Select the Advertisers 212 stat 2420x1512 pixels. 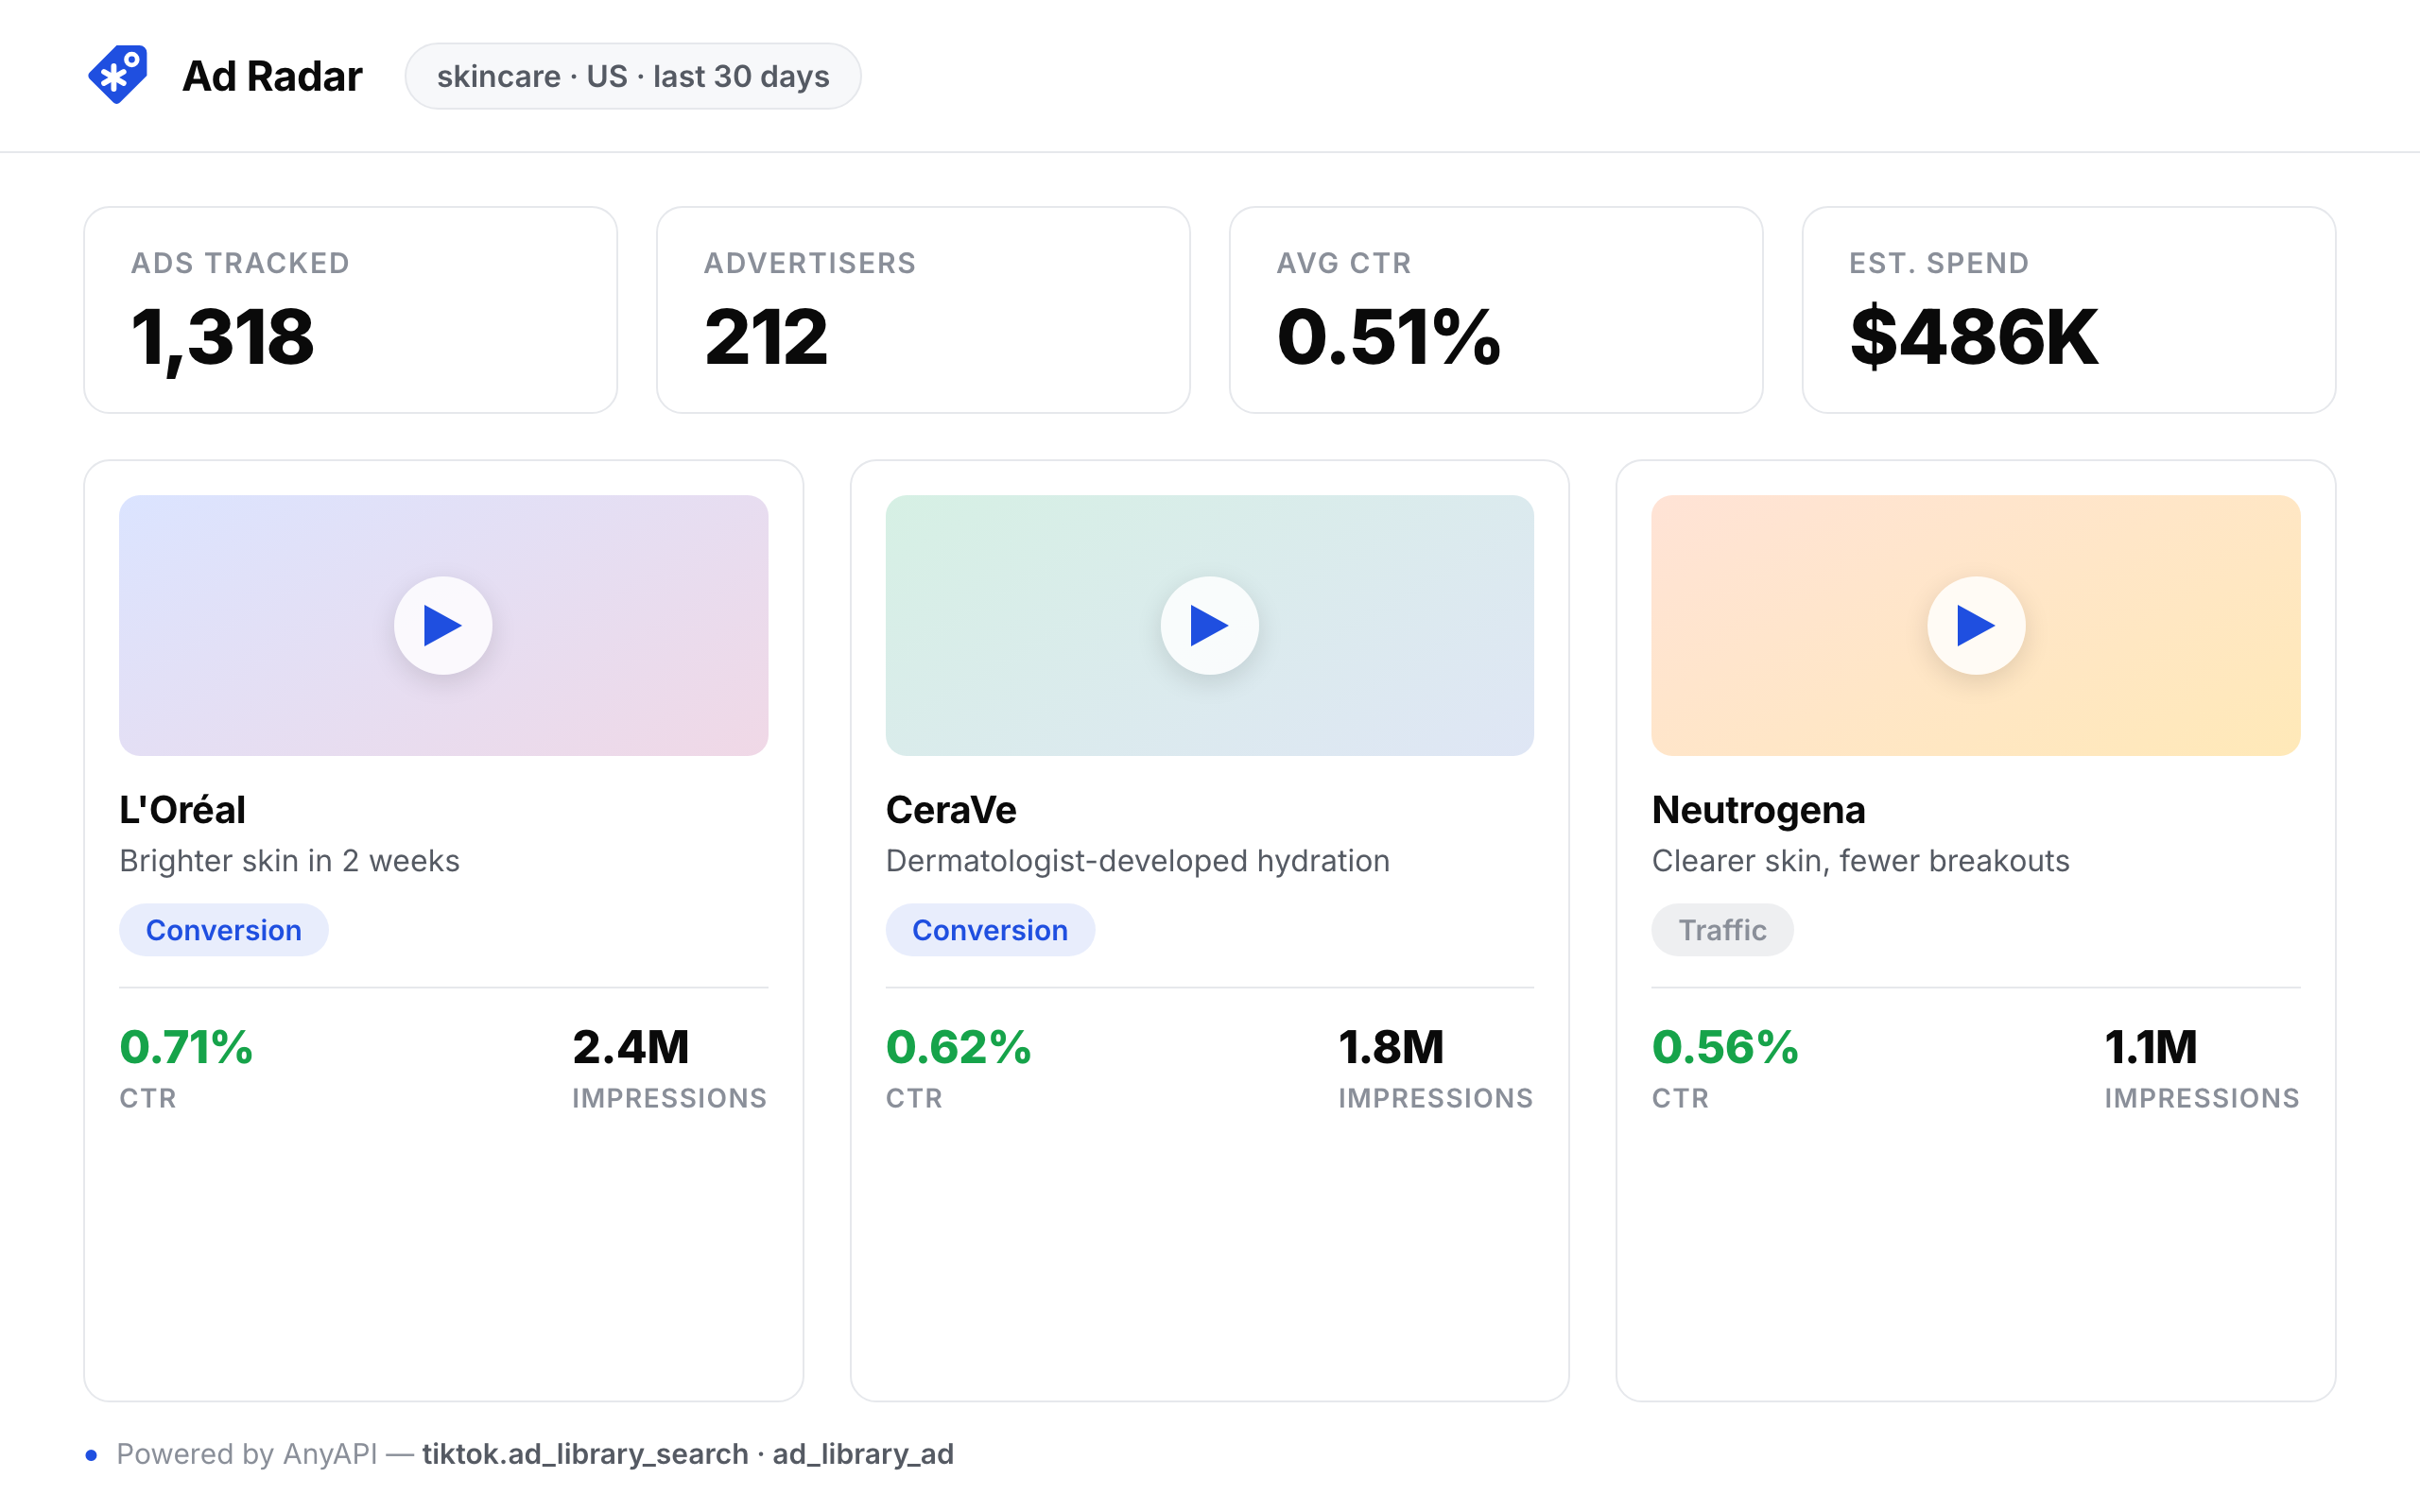pos(923,310)
